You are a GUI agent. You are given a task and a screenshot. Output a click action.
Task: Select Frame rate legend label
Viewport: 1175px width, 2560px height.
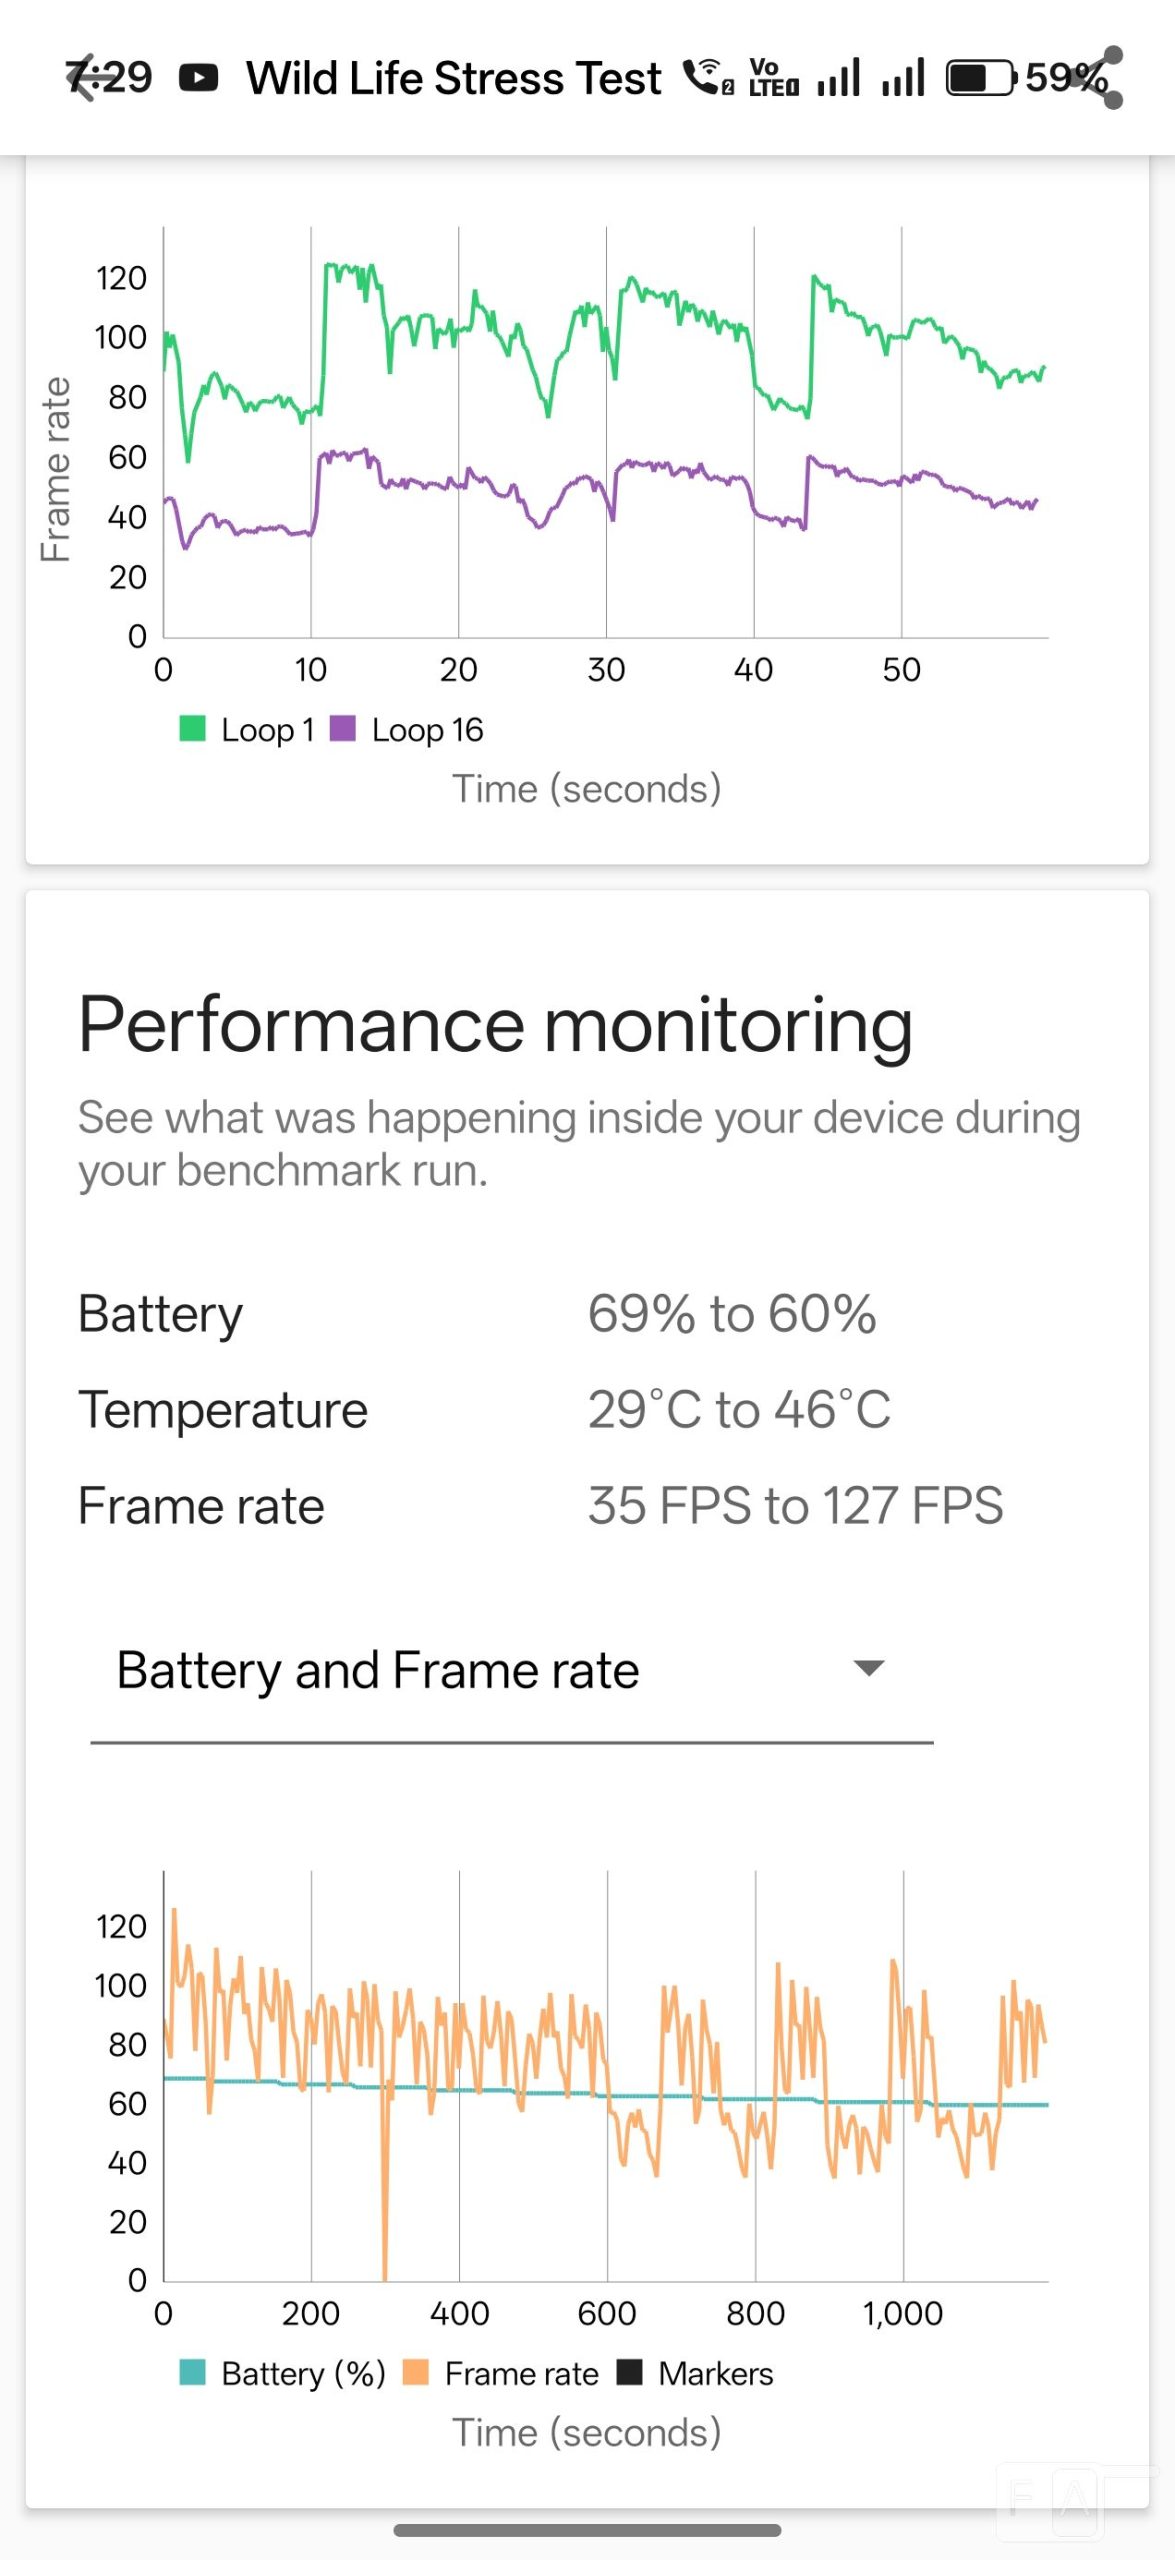(521, 2373)
